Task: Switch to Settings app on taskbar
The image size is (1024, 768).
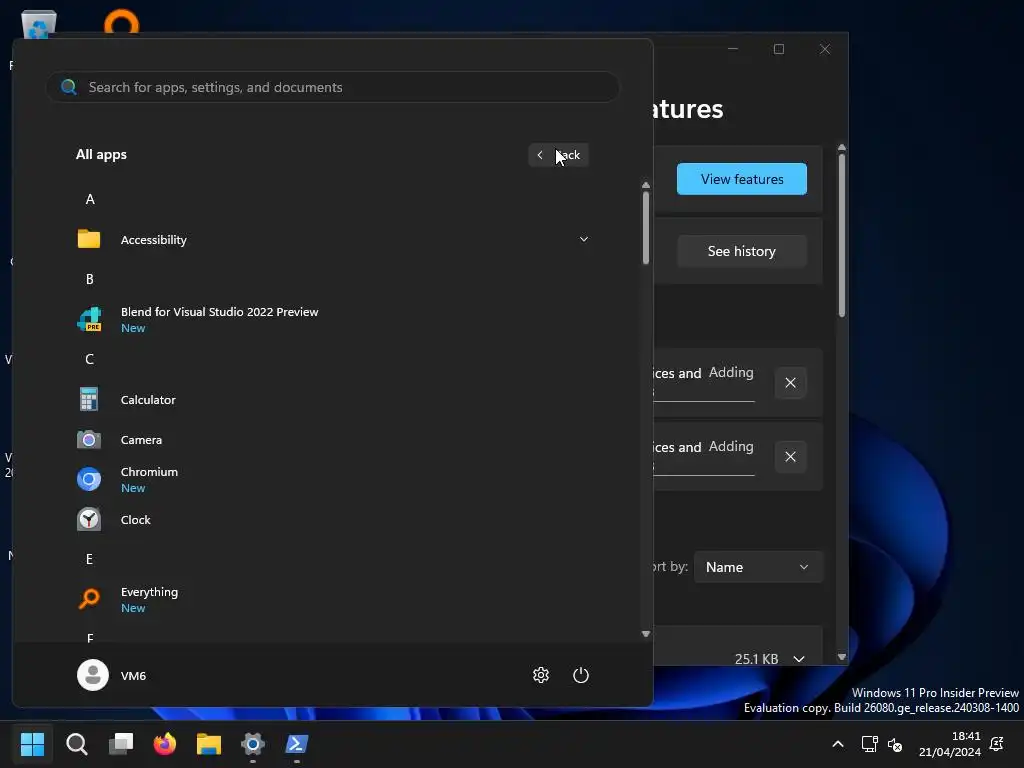Action: pos(253,744)
